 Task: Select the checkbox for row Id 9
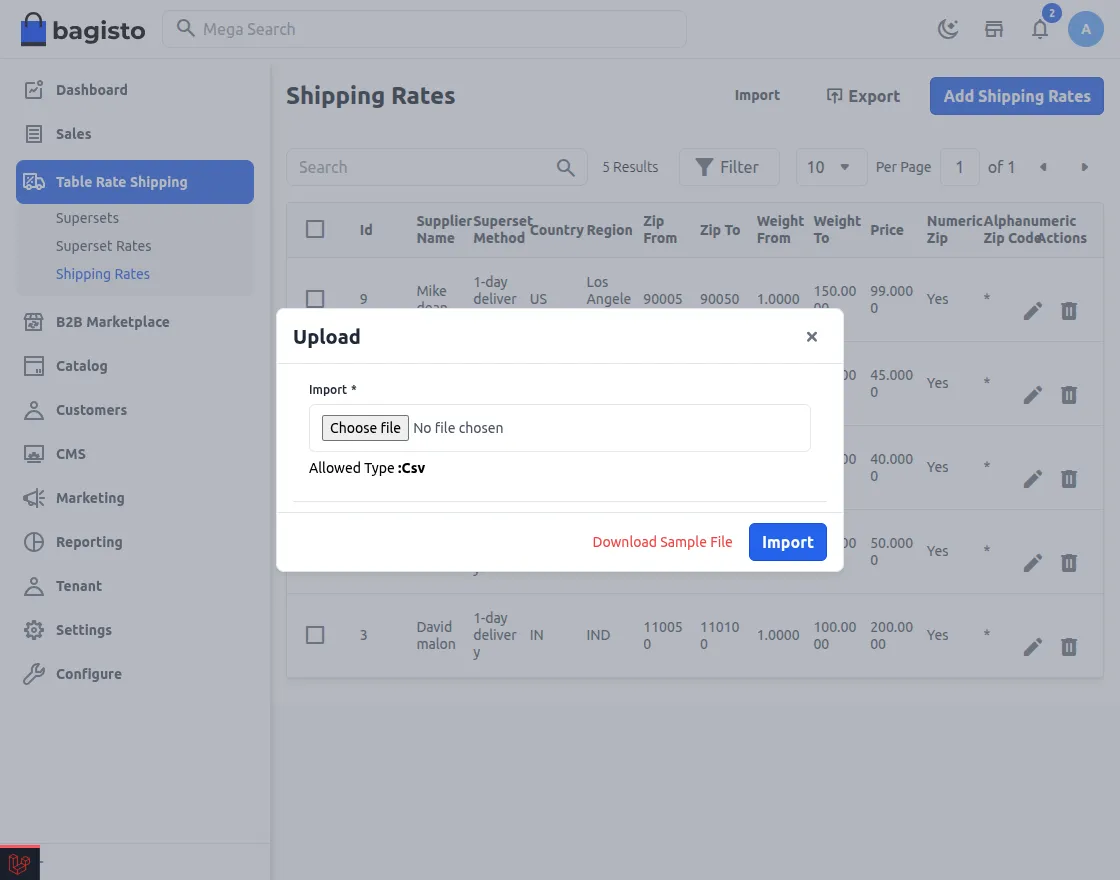315,299
